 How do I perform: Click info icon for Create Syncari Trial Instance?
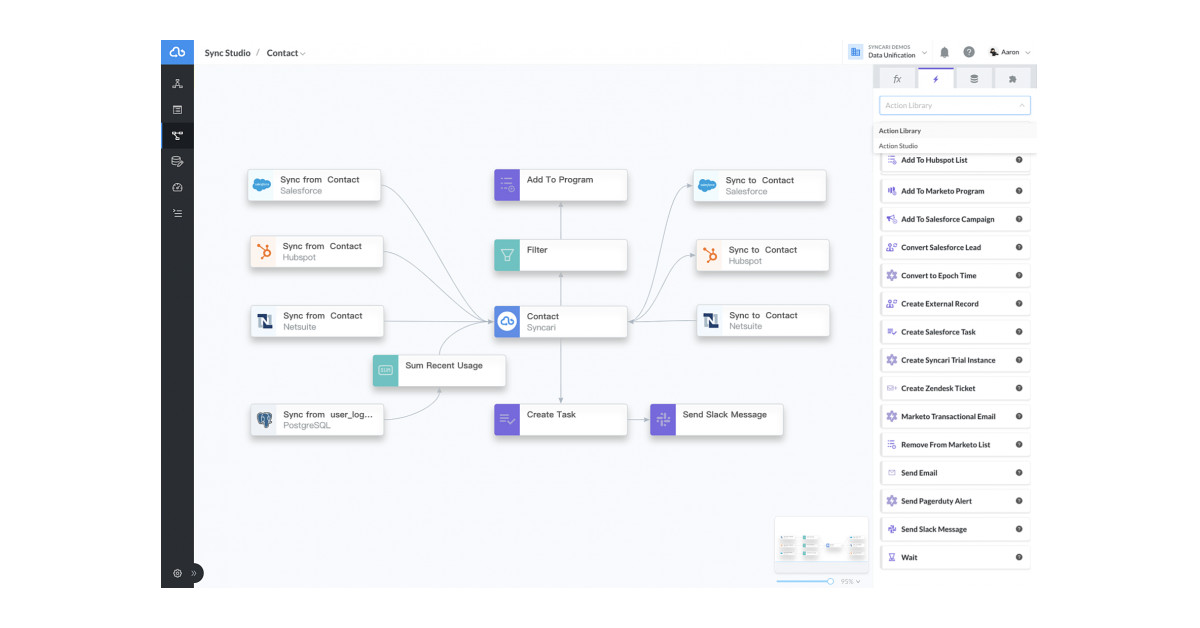[1019, 360]
